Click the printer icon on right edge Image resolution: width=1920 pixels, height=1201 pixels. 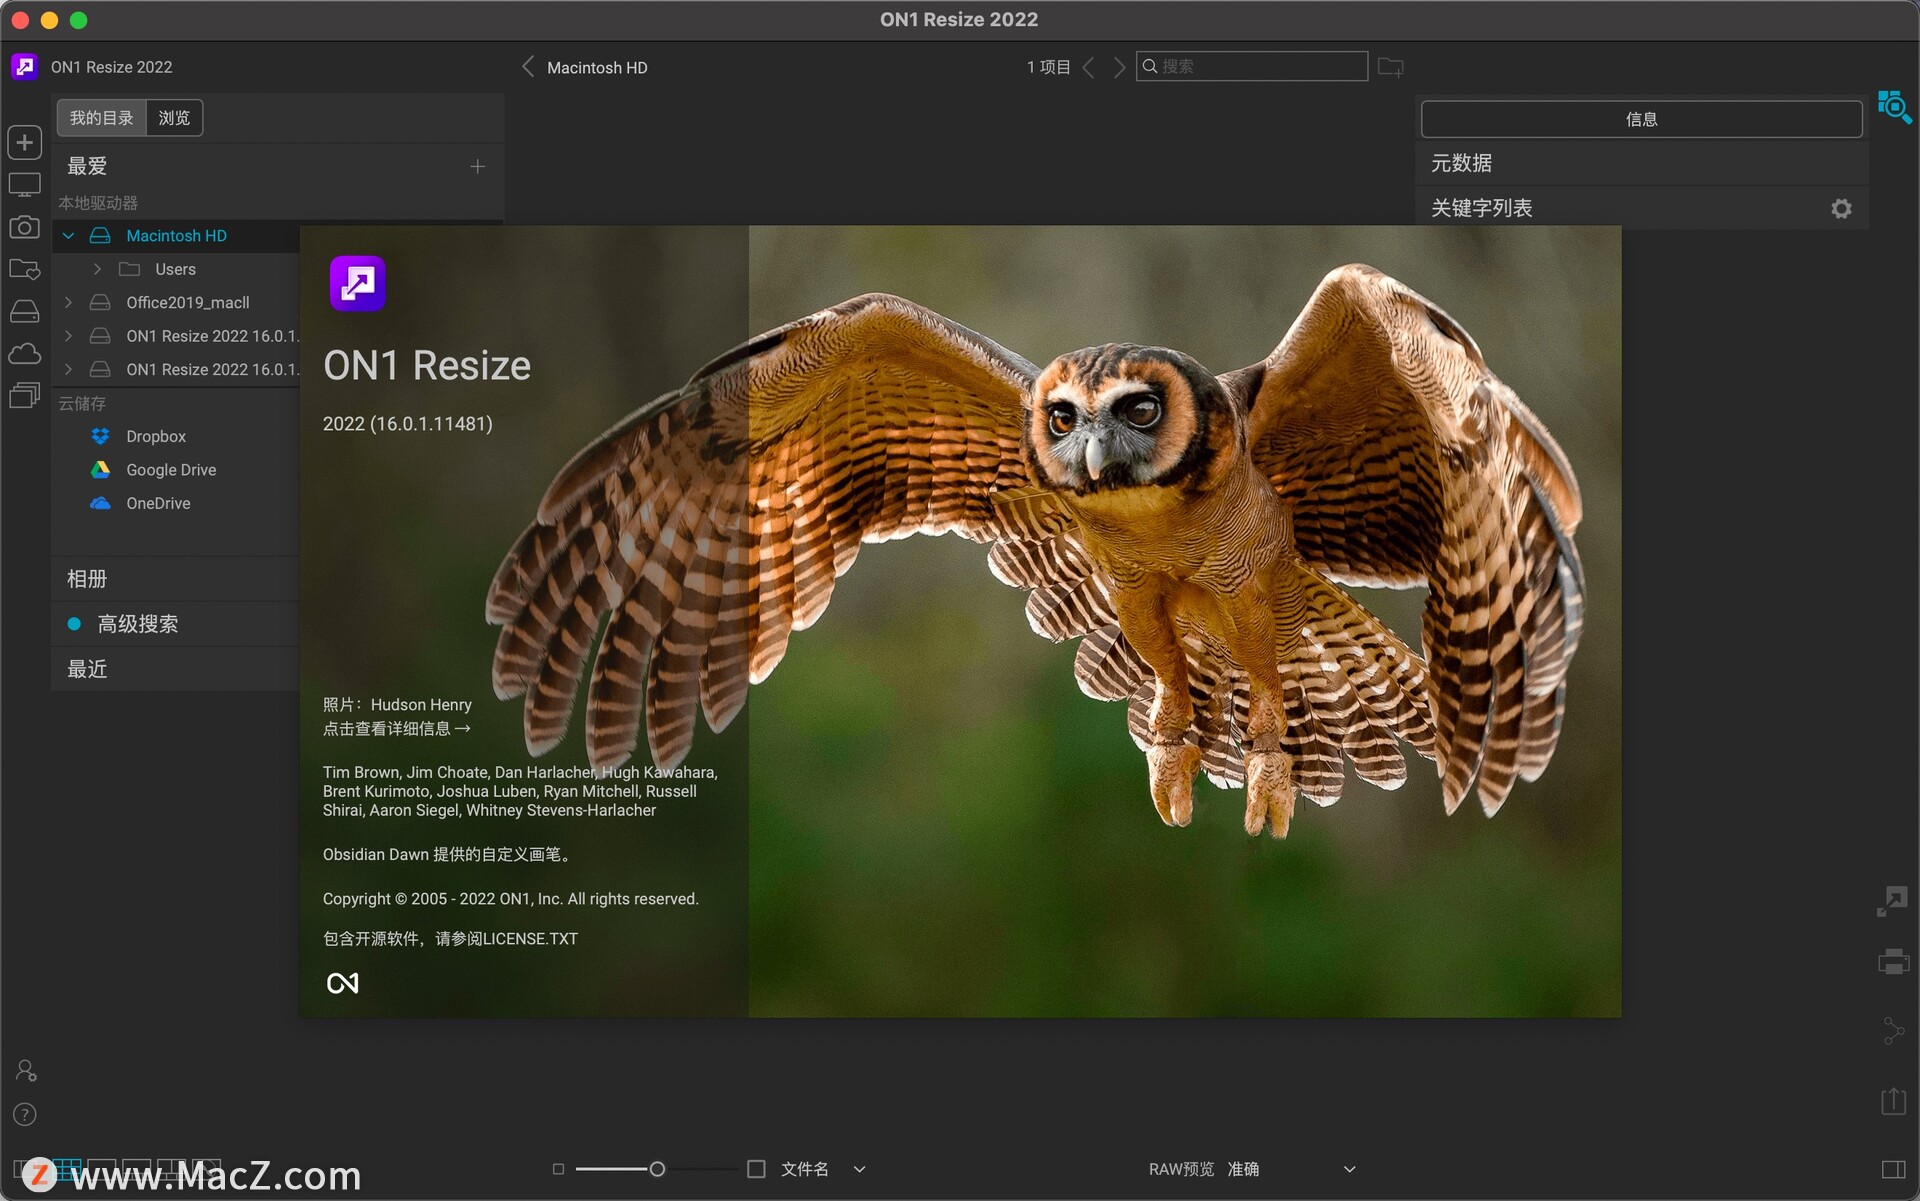point(1893,962)
